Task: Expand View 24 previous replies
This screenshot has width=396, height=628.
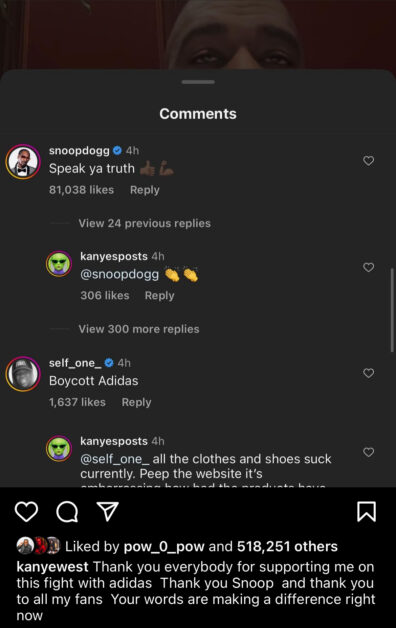Action: click(145, 223)
